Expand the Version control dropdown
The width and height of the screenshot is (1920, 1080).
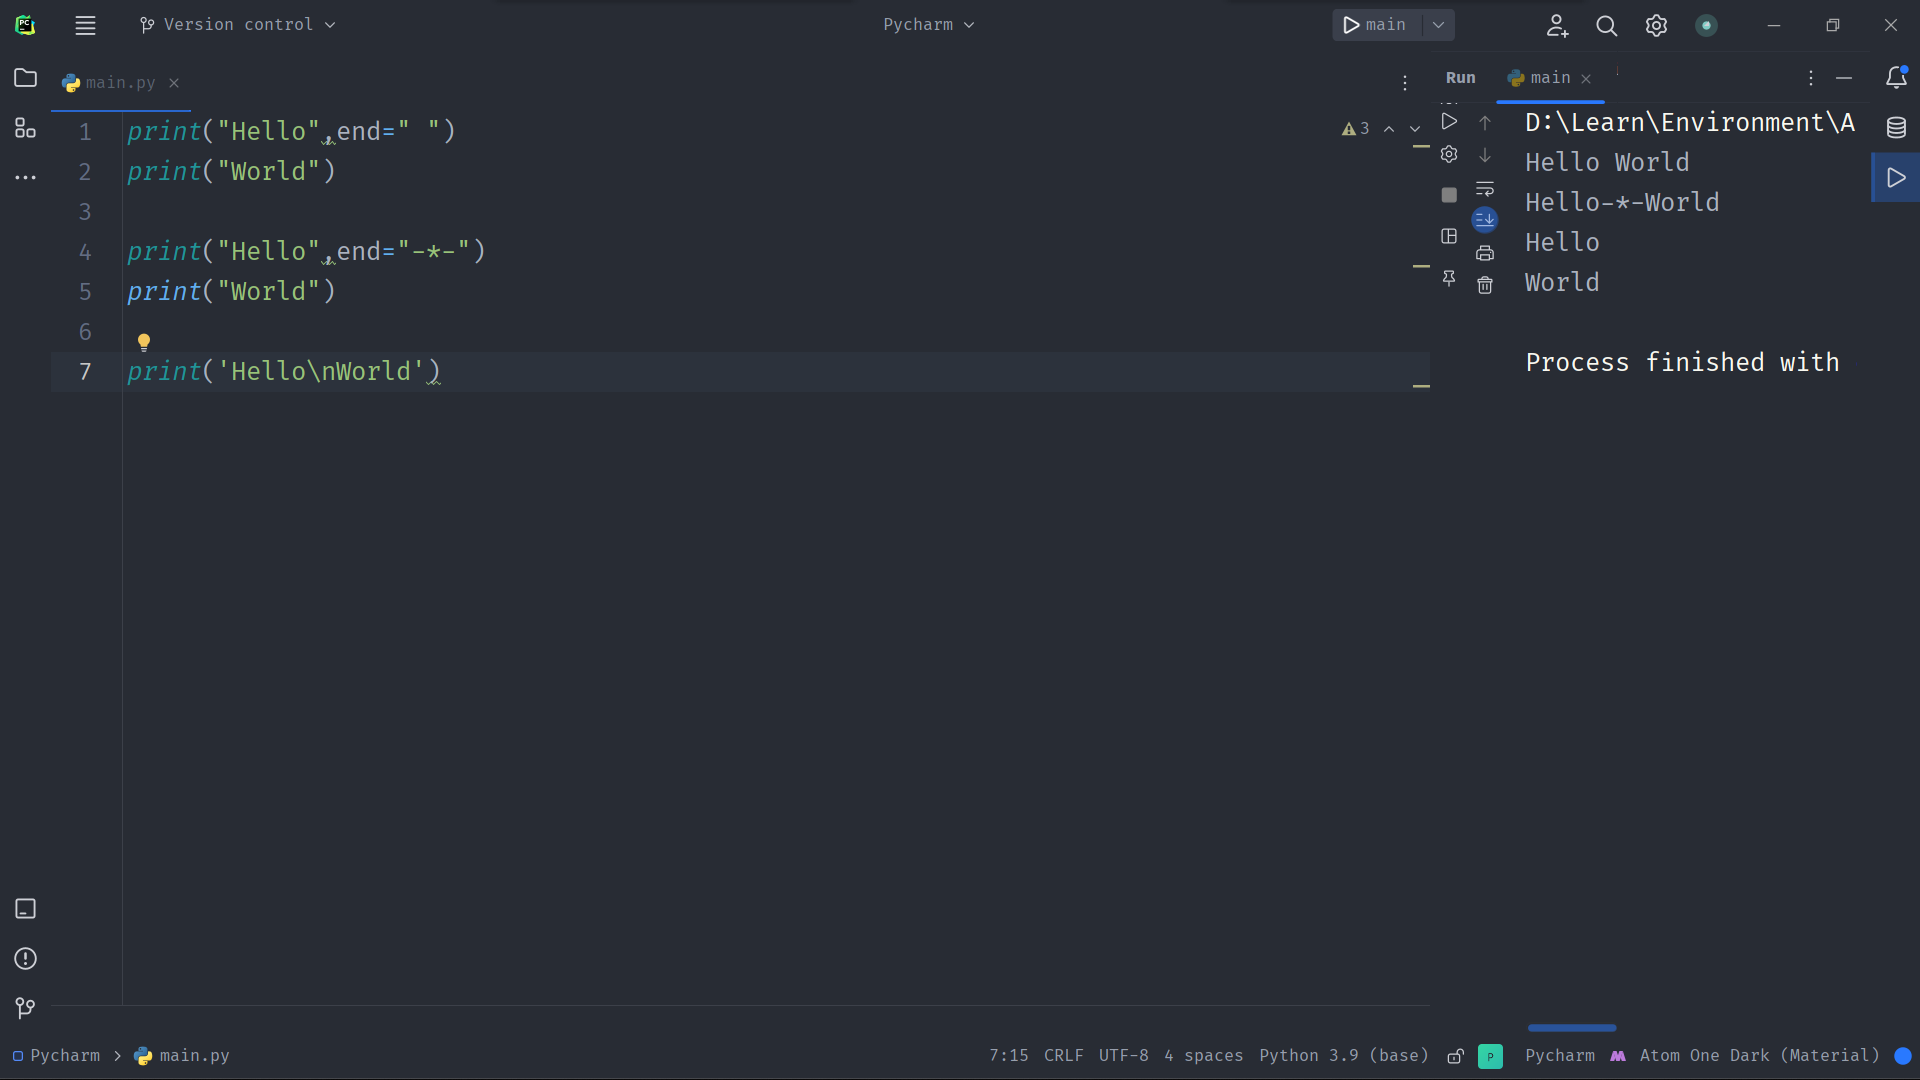coord(237,25)
